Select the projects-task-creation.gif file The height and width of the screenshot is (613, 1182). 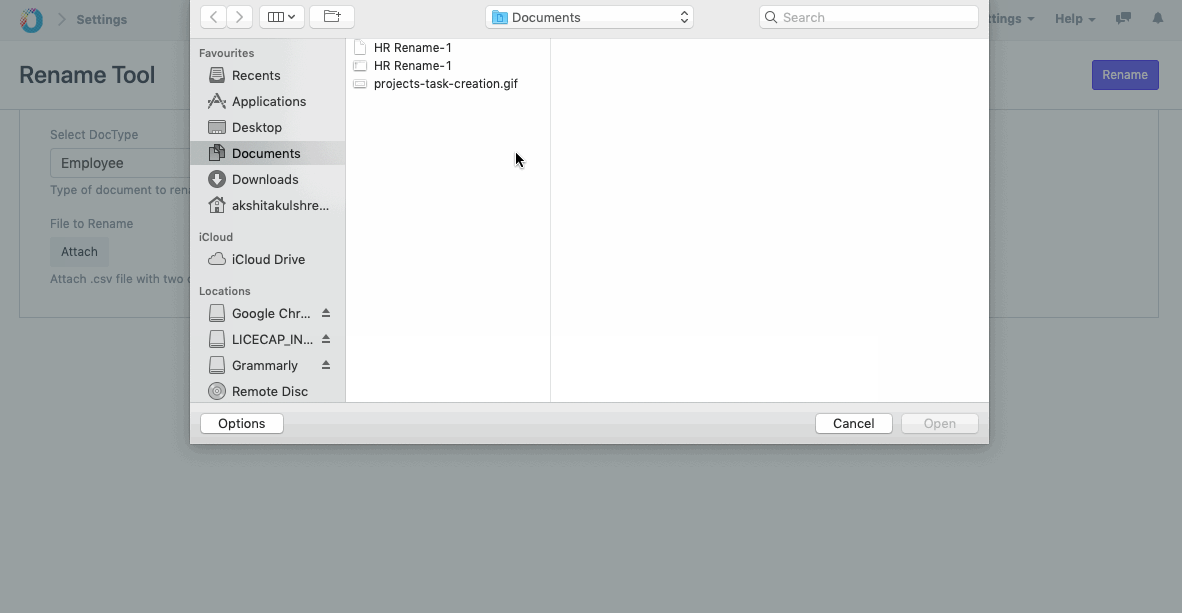tap(445, 84)
